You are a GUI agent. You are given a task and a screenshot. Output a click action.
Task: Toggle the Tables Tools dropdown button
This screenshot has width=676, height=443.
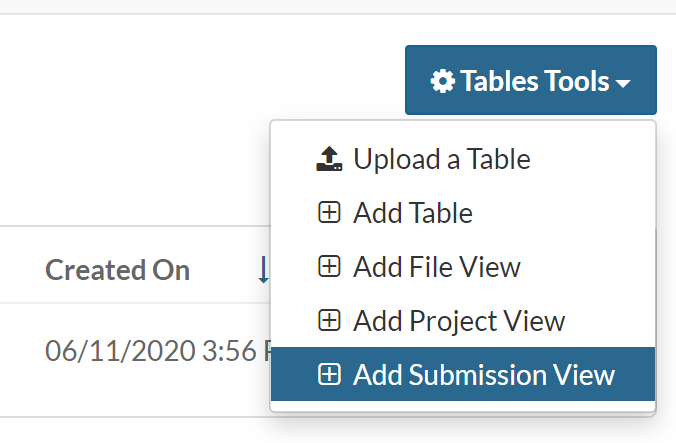pyautogui.click(x=530, y=80)
